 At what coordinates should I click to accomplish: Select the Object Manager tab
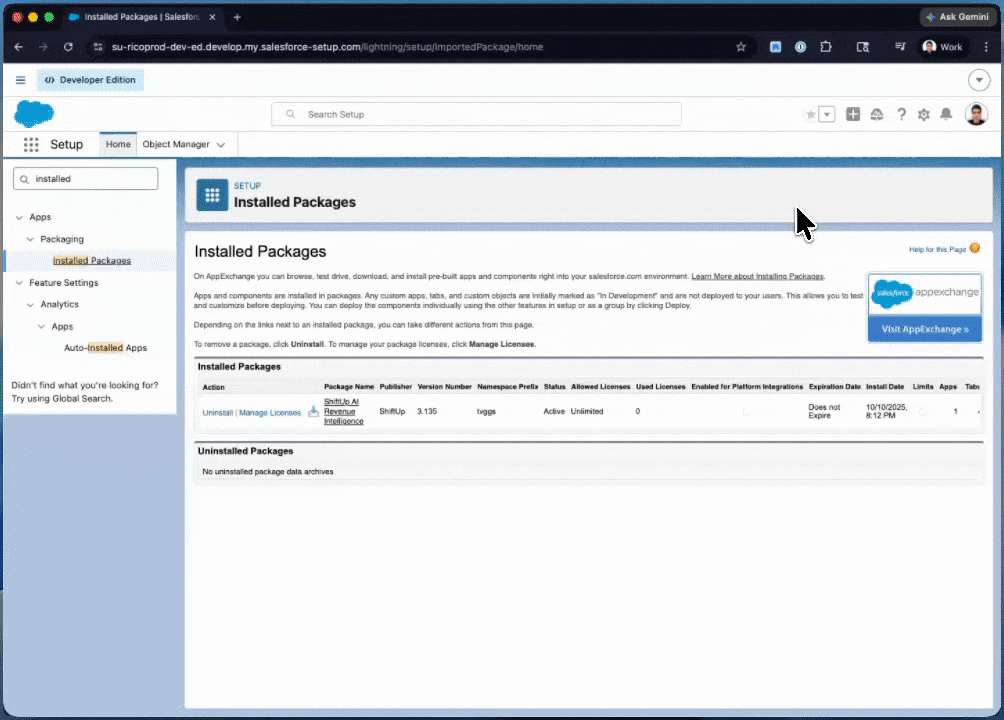point(176,144)
